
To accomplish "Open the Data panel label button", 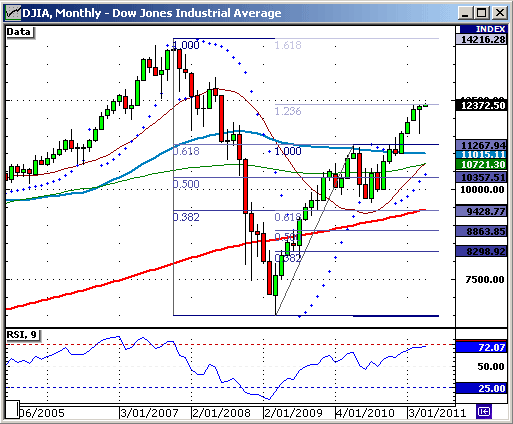I will click(x=20, y=32).
